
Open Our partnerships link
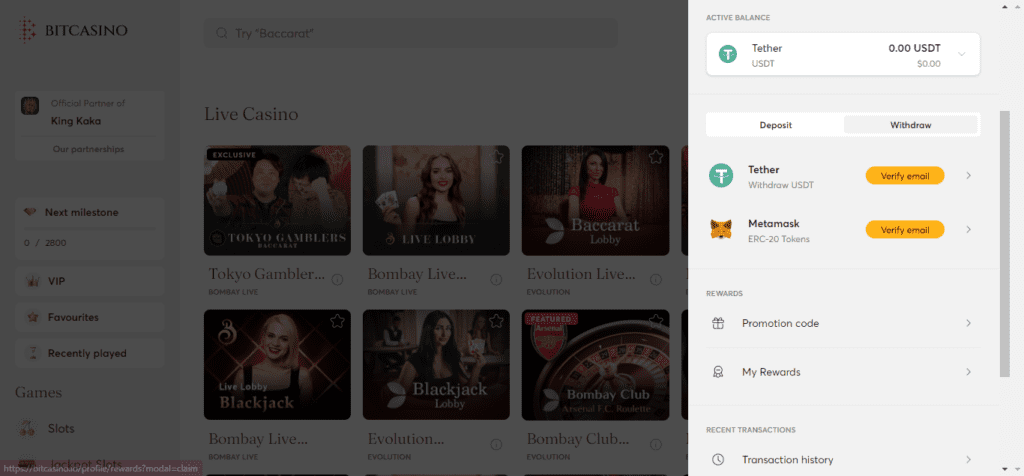88,149
